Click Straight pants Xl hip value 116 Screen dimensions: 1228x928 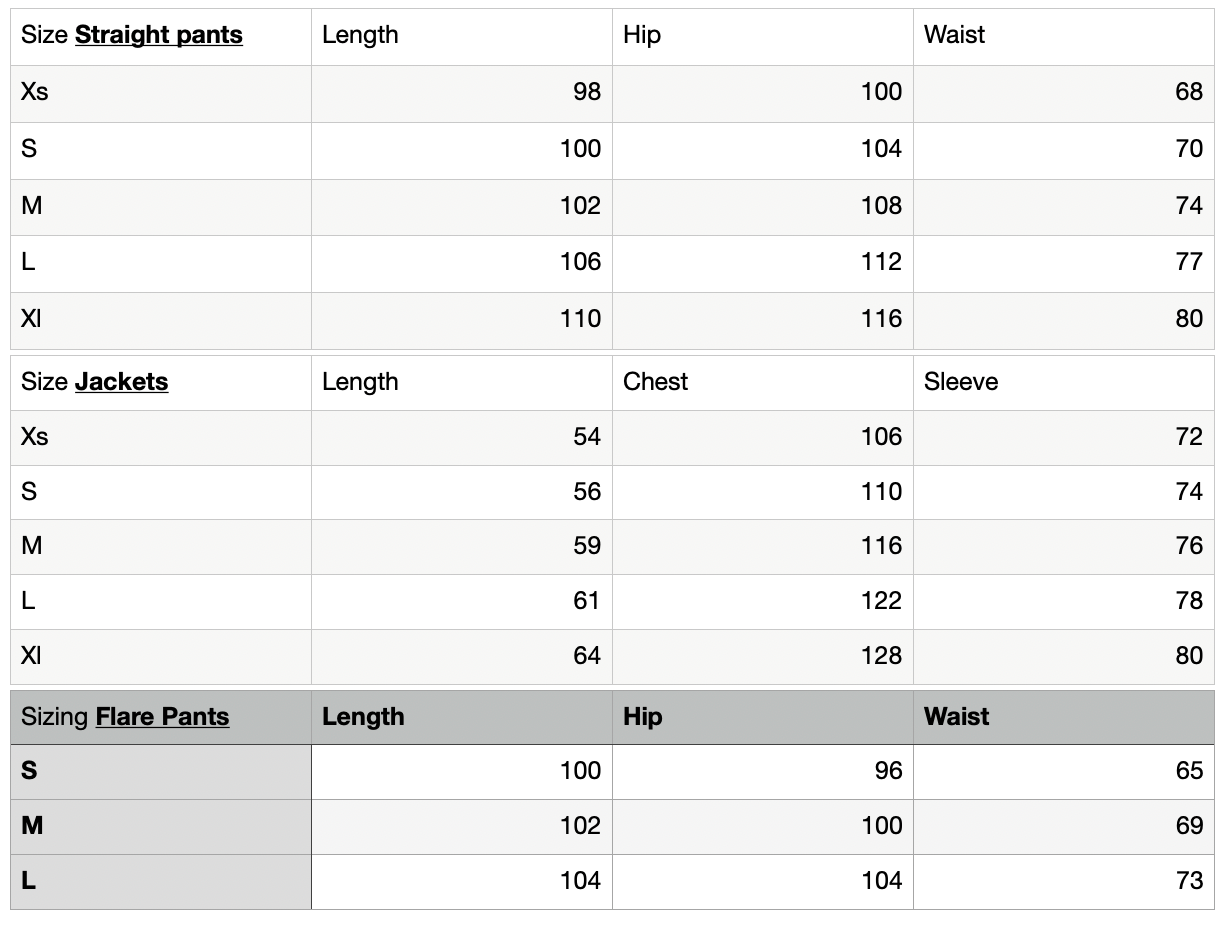[x=881, y=319]
